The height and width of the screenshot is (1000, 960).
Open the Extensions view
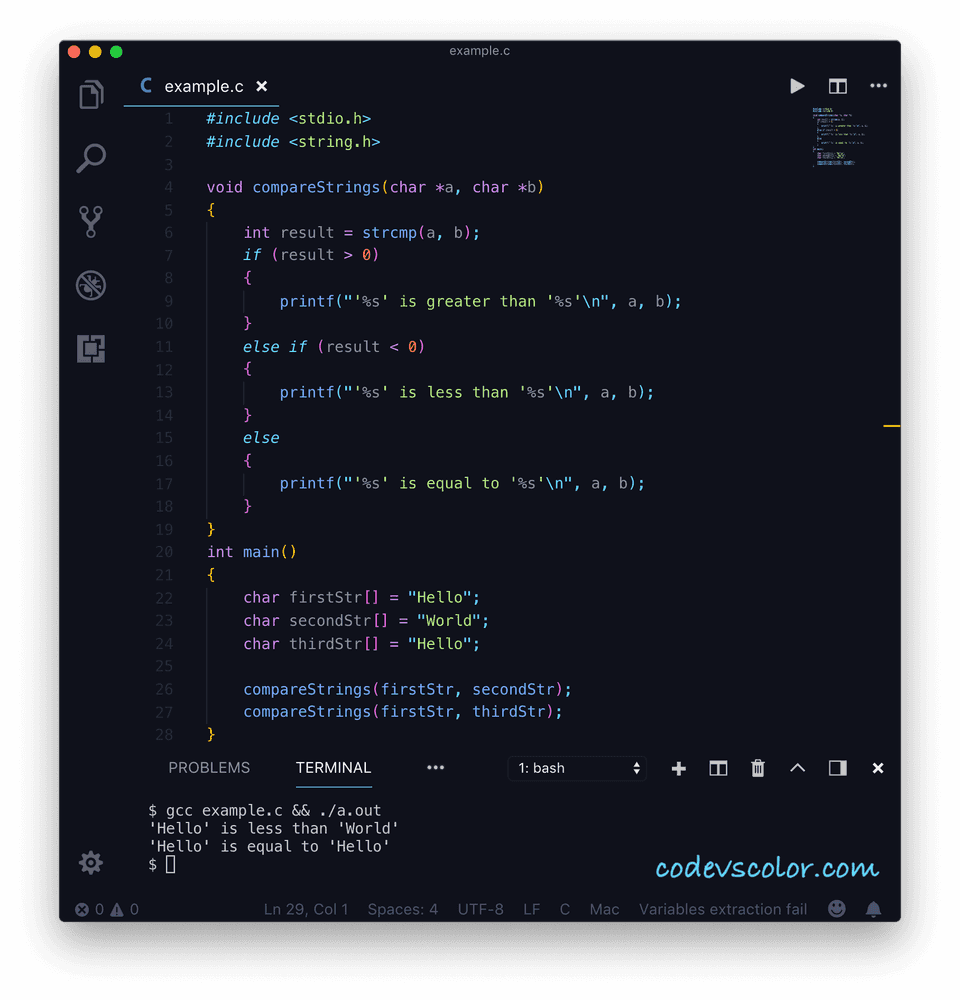tap(91, 348)
